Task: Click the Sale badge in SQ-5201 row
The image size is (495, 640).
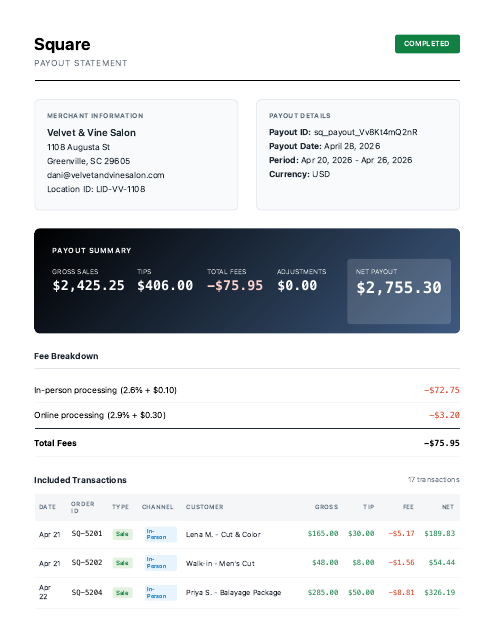Action: point(122,534)
